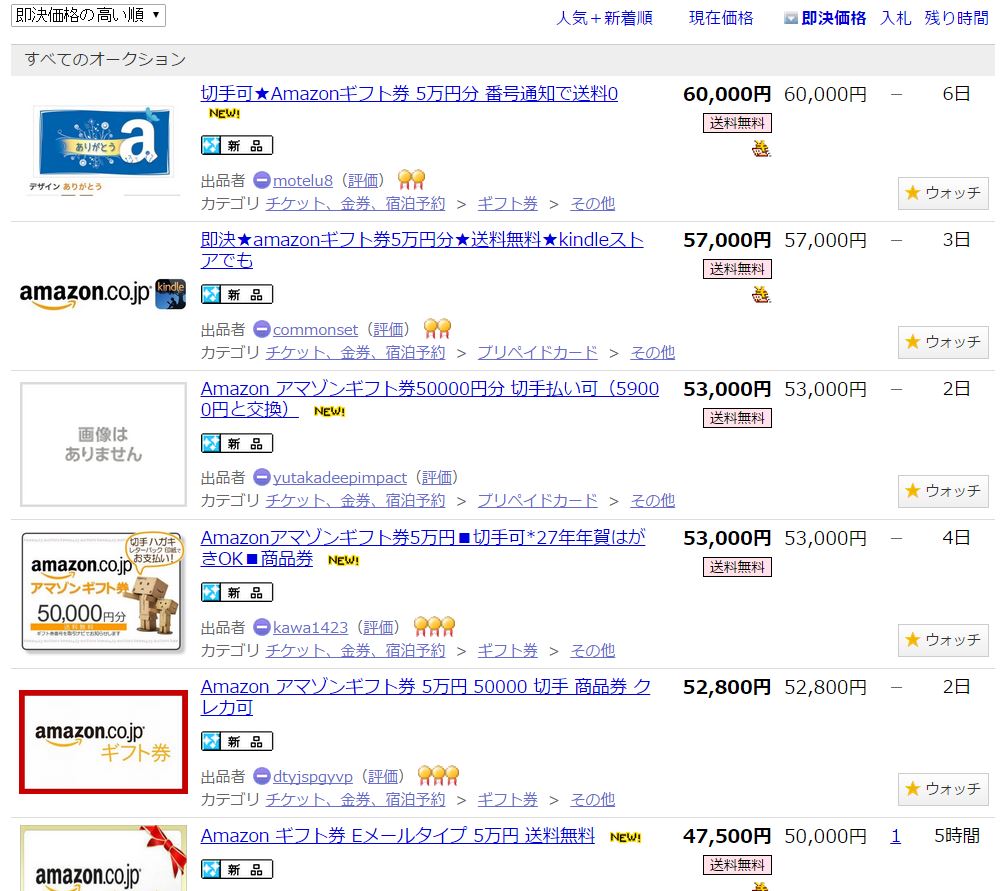Open プリペイドカード category on commonset listing
The height and width of the screenshot is (891, 1008).
(x=537, y=352)
